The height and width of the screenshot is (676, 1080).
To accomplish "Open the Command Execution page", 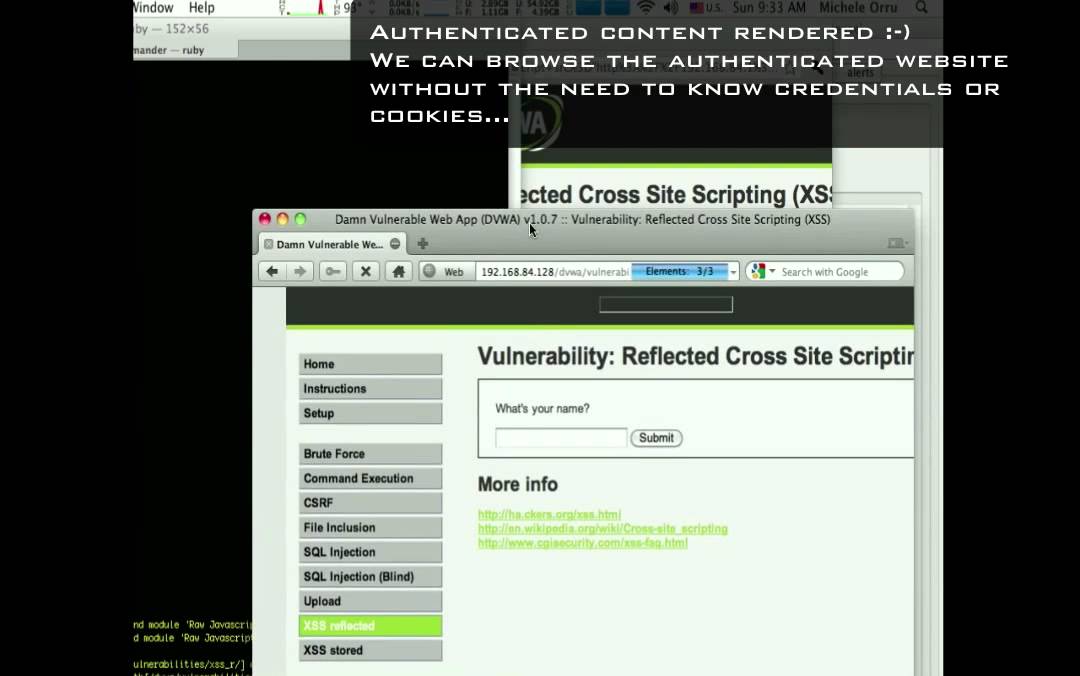I will click(371, 478).
